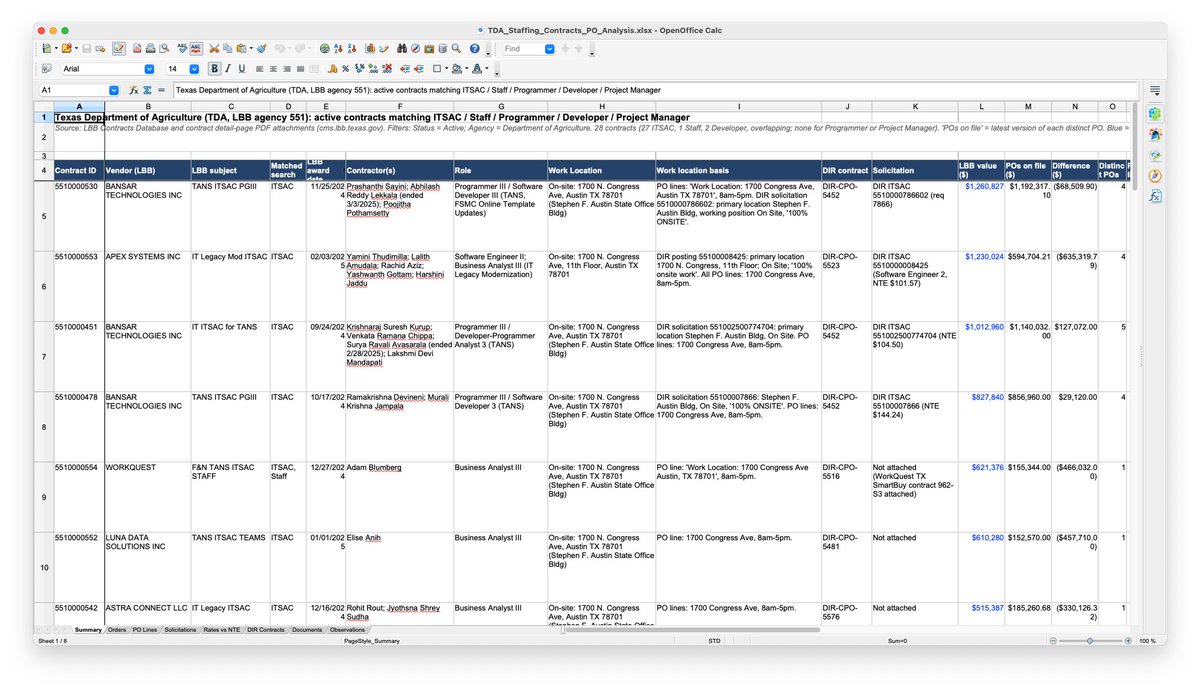Toggle align left
This screenshot has width=1200, height=689.
coord(259,68)
